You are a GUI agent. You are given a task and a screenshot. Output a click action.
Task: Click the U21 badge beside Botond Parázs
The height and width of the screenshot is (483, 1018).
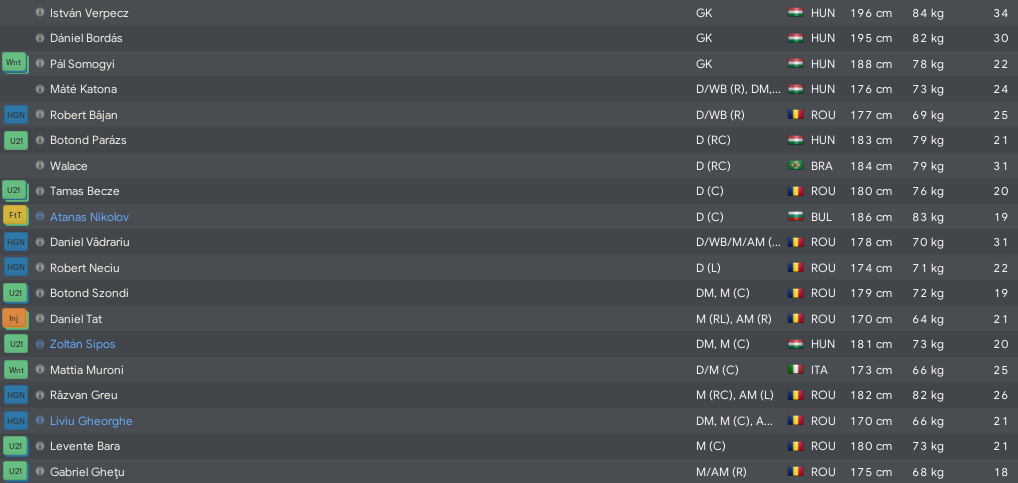pyautogui.click(x=16, y=140)
